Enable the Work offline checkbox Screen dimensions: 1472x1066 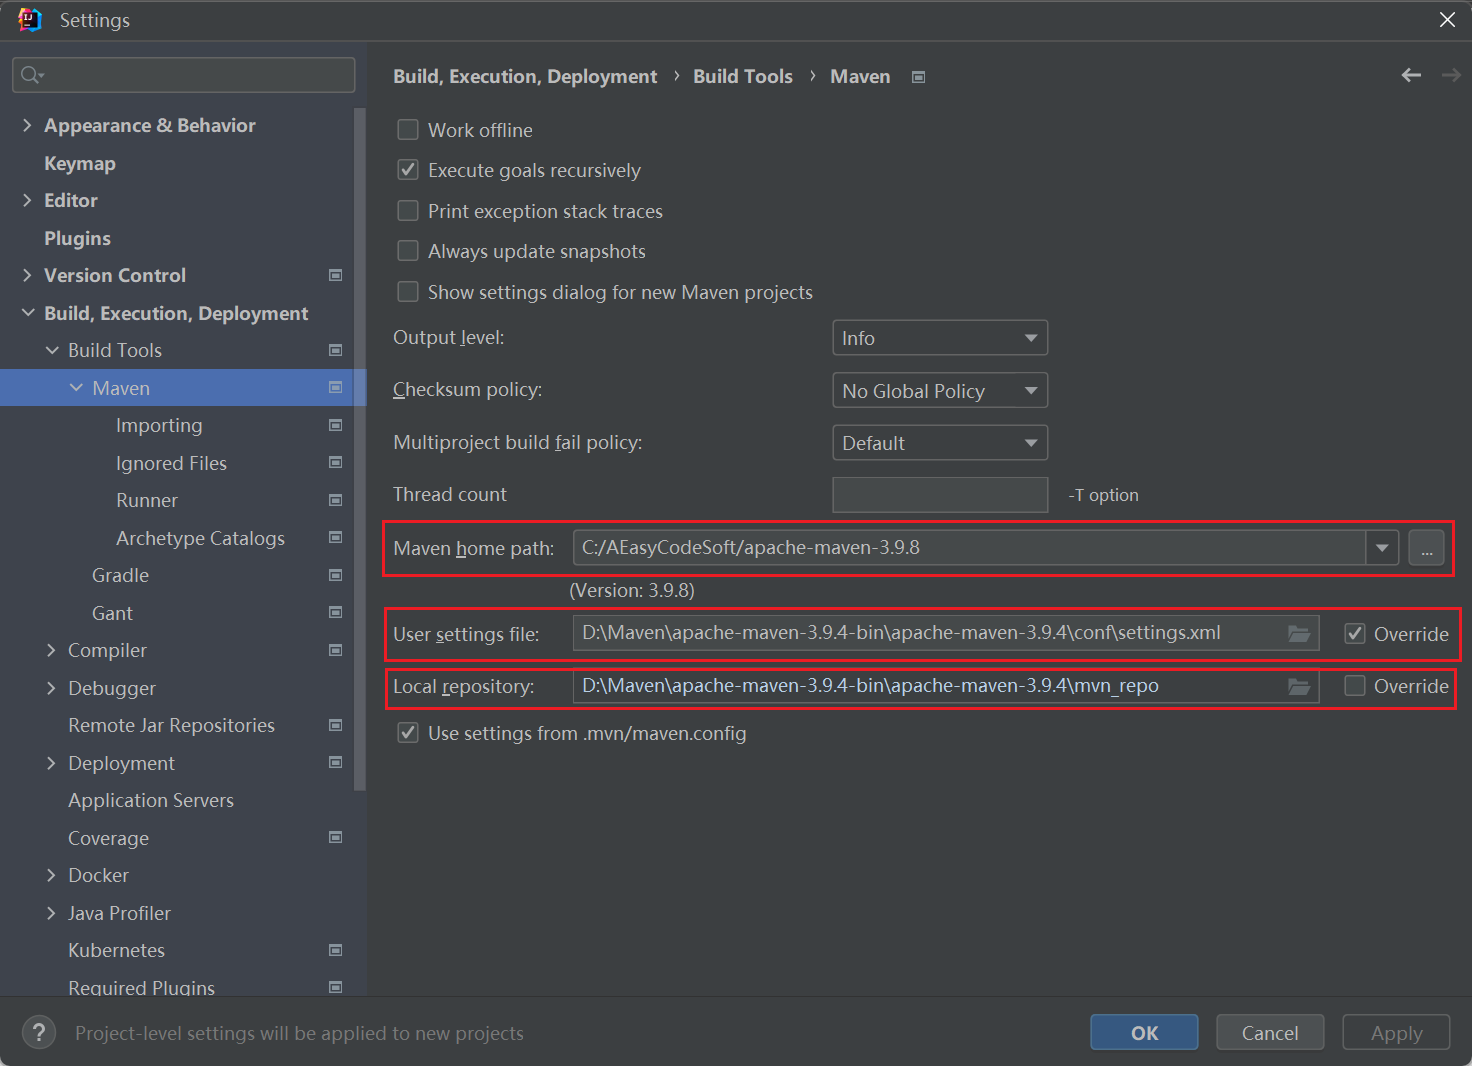click(x=408, y=130)
